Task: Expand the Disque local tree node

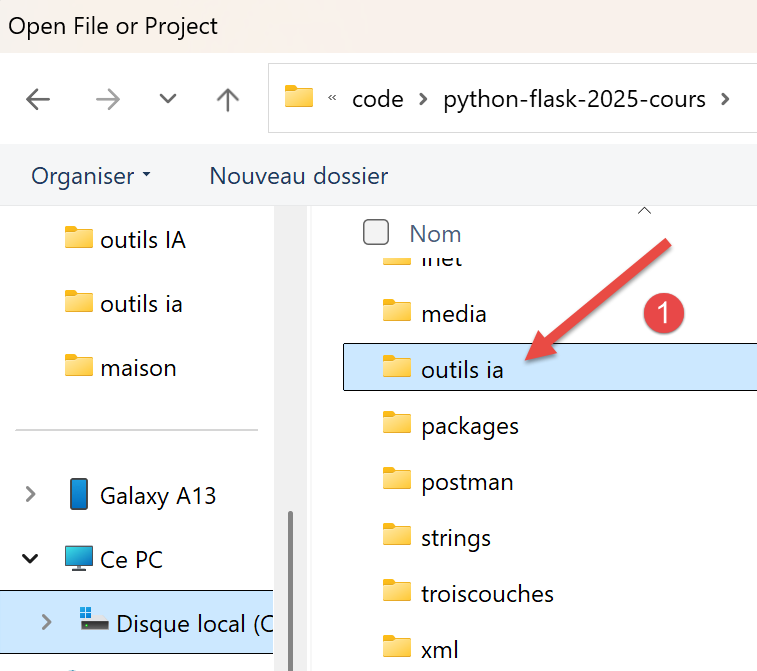Action: tap(46, 623)
